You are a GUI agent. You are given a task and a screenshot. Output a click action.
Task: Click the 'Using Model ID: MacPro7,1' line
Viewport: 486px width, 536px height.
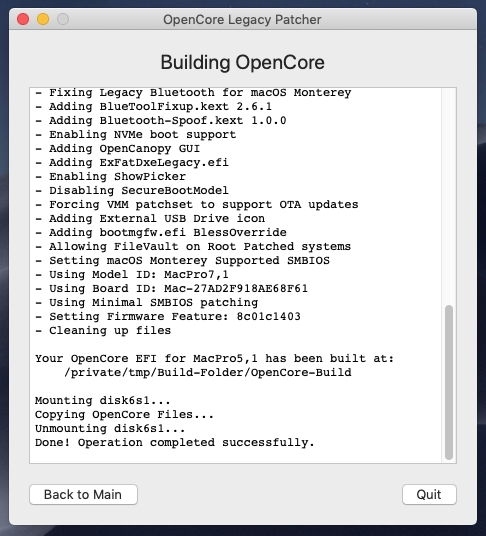click(x=132, y=274)
